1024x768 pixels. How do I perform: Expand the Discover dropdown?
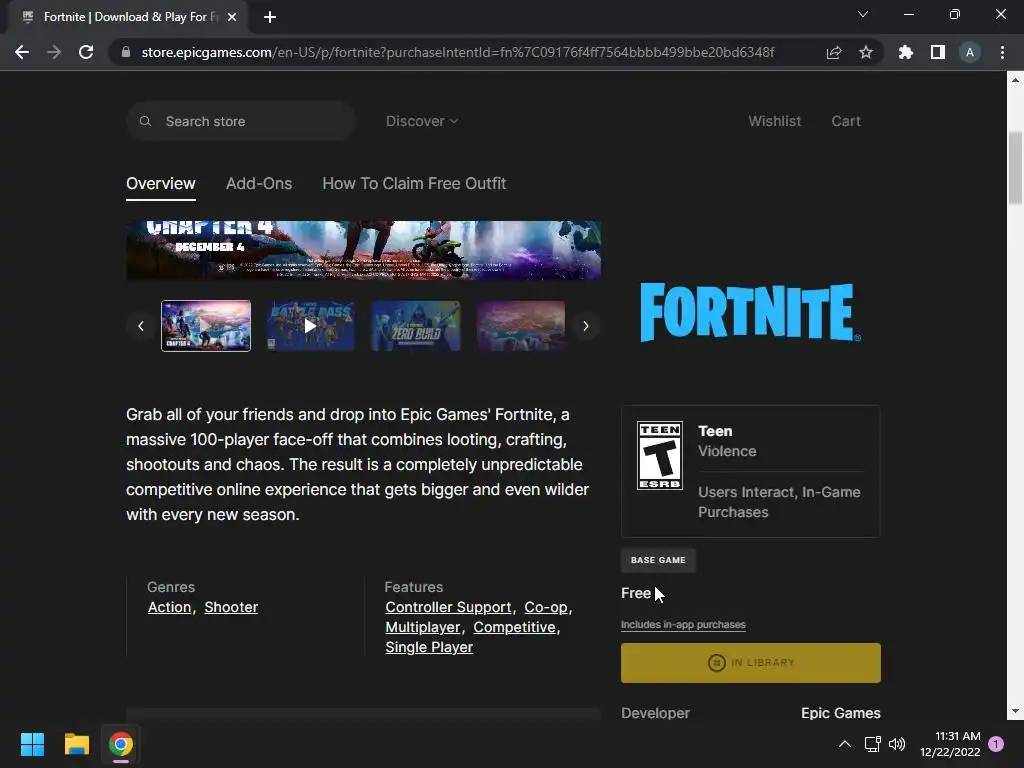click(422, 121)
